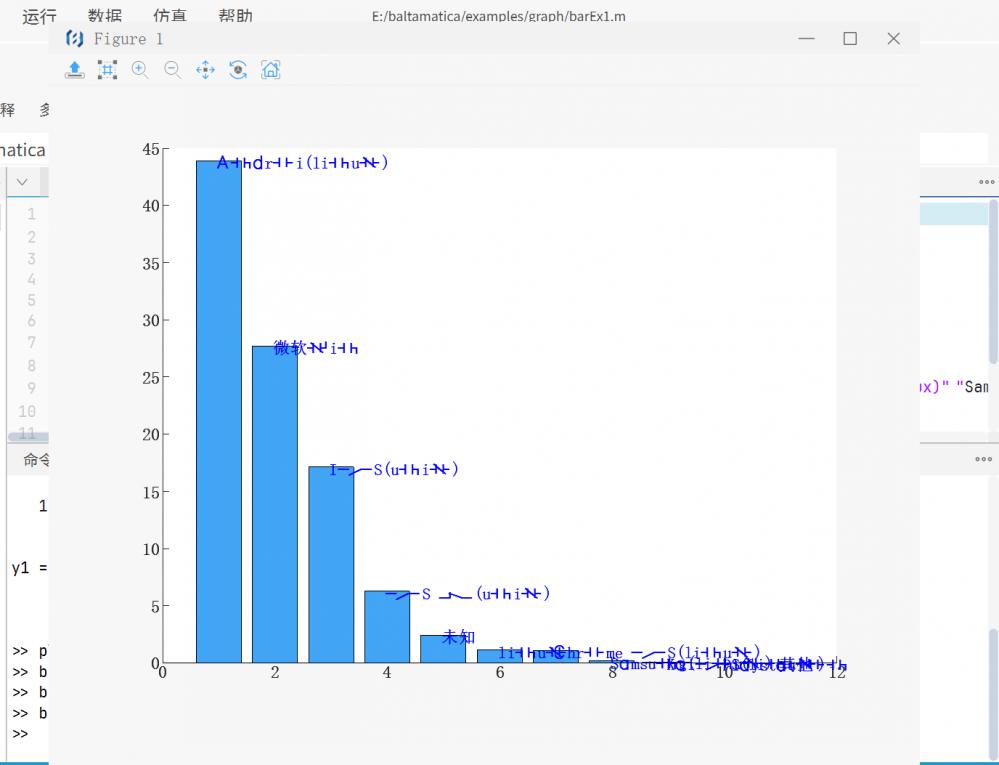This screenshot has width=999, height=765.
Task: Open the lower right panel ellipsis options
Action: 986,459
